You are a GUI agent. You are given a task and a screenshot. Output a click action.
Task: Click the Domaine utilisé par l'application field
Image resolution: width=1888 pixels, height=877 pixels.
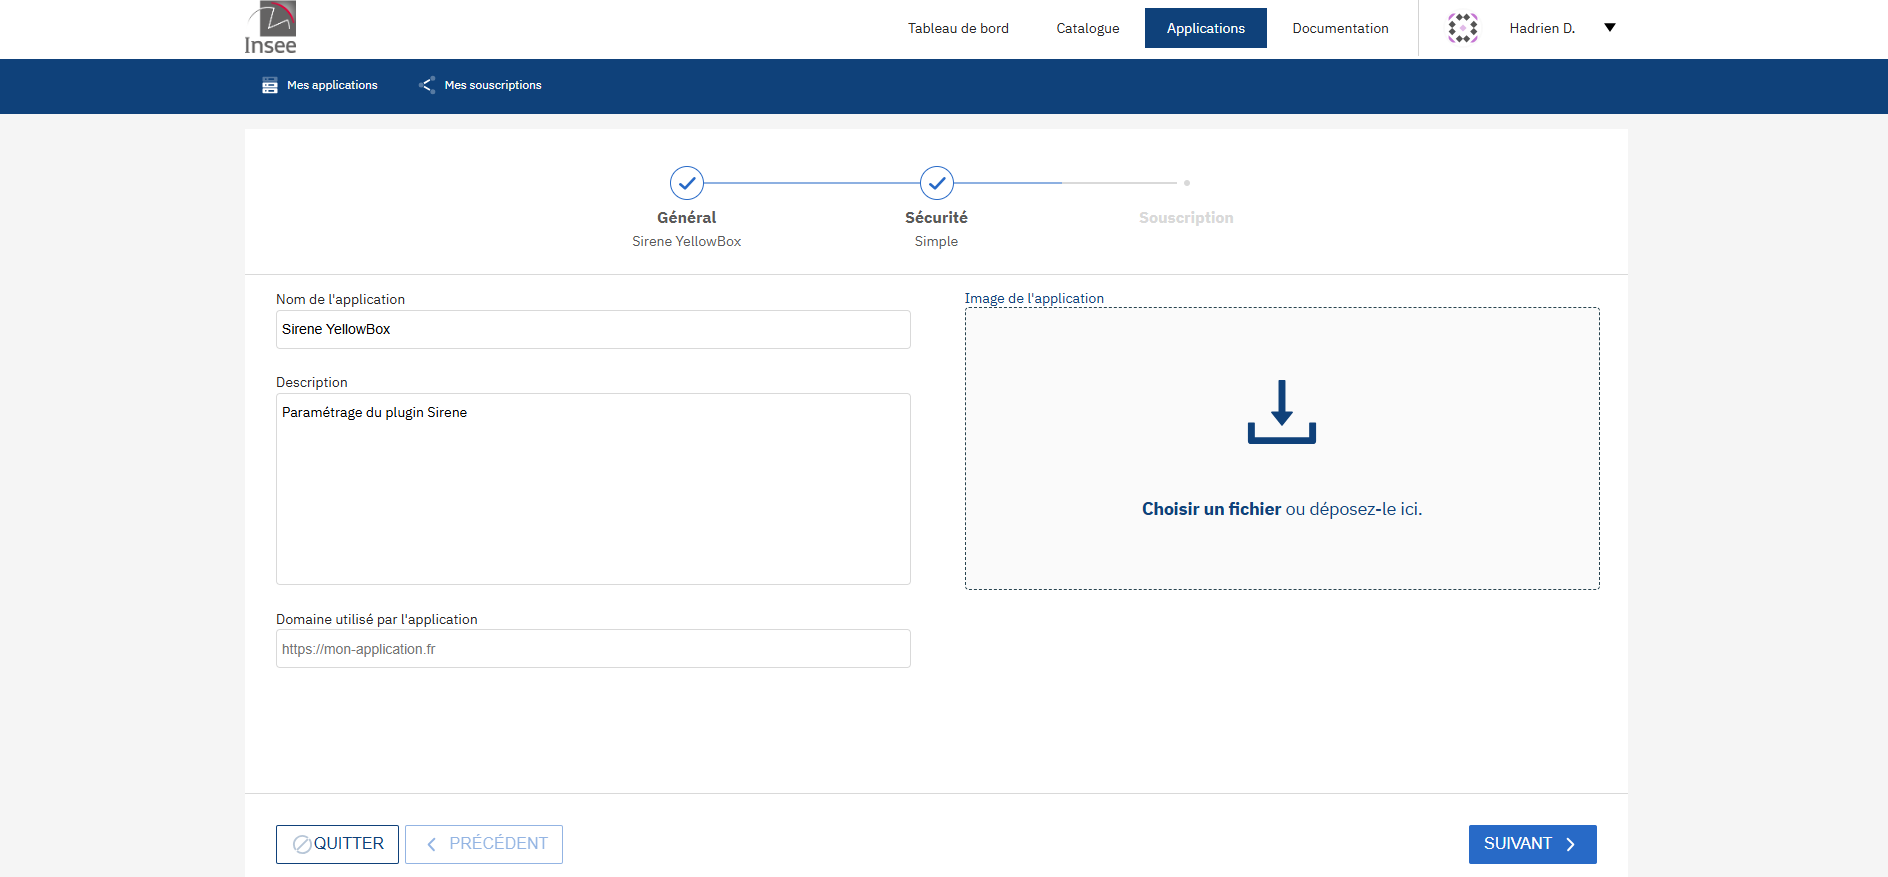point(593,649)
